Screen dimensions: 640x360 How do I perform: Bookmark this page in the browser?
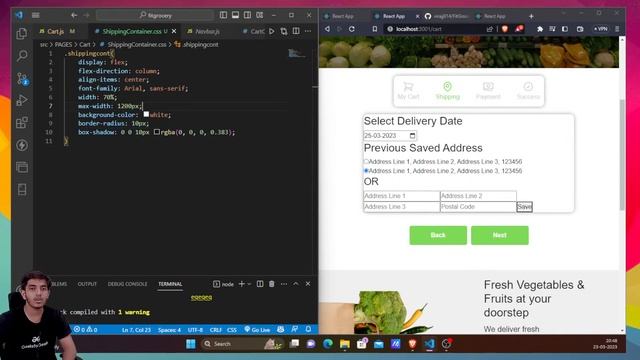[375, 29]
